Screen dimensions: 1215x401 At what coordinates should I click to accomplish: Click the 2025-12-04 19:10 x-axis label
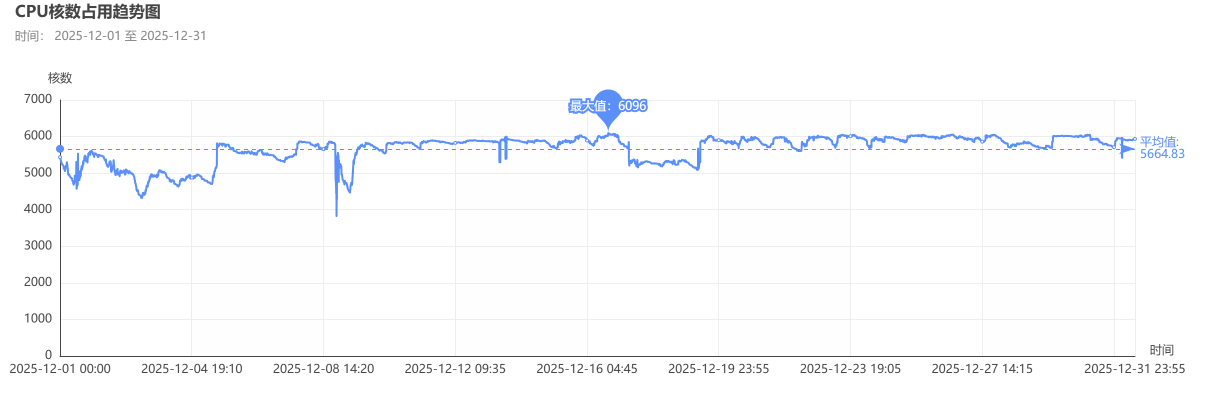191,369
